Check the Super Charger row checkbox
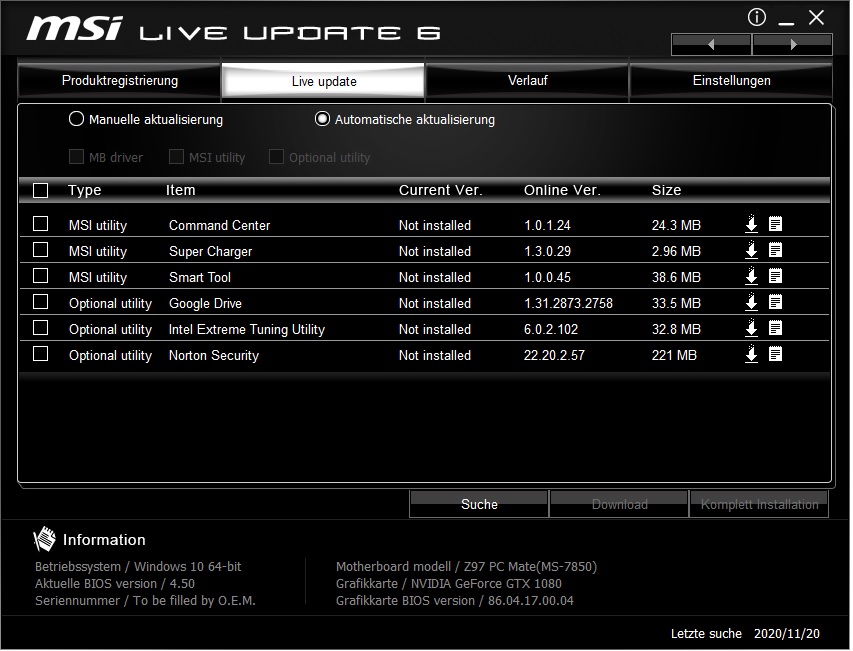 tap(41, 251)
